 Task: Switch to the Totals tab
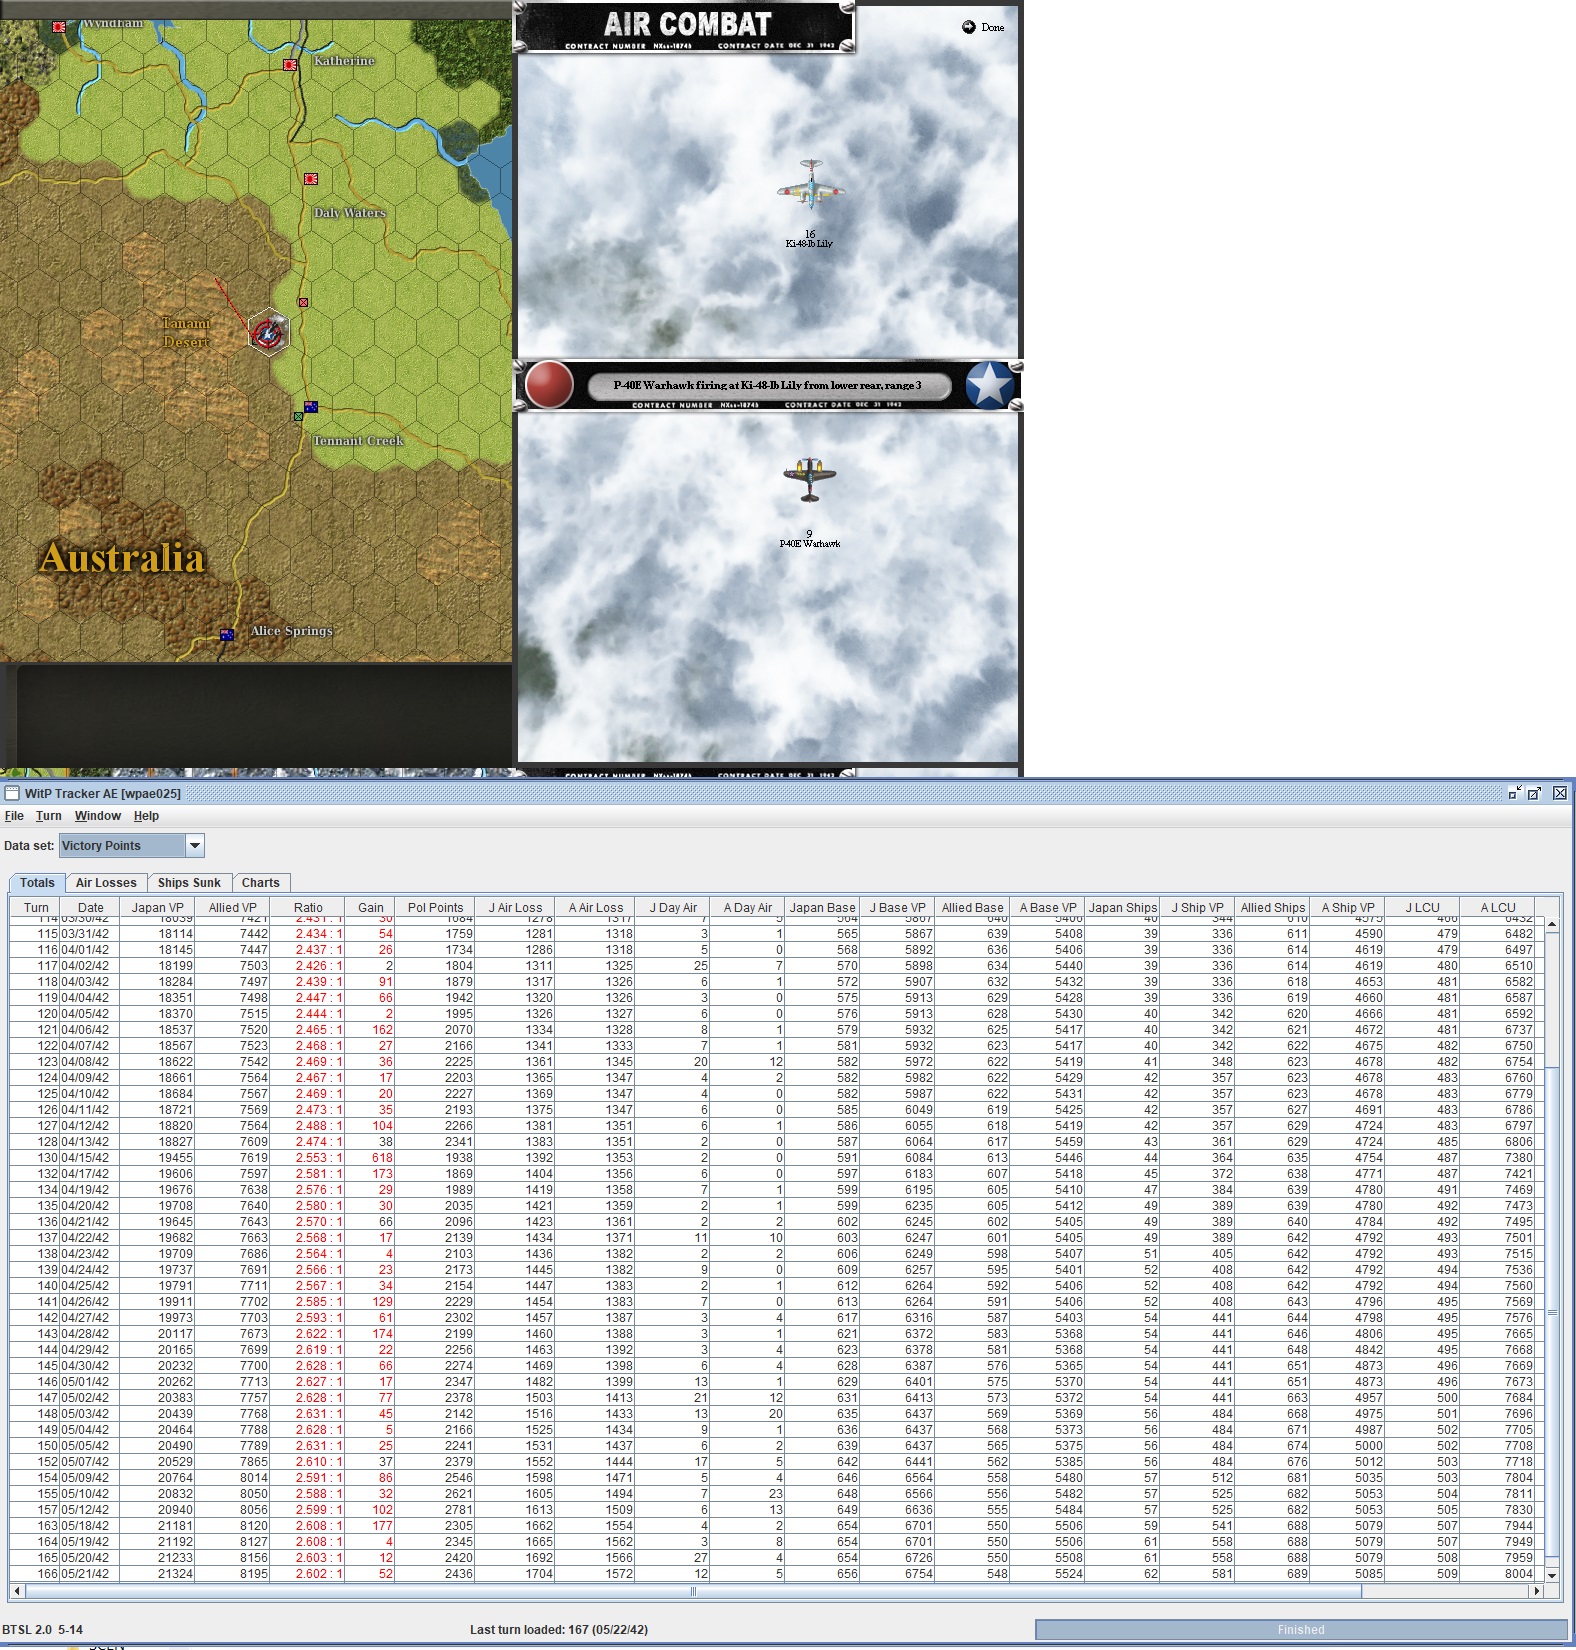(x=37, y=883)
